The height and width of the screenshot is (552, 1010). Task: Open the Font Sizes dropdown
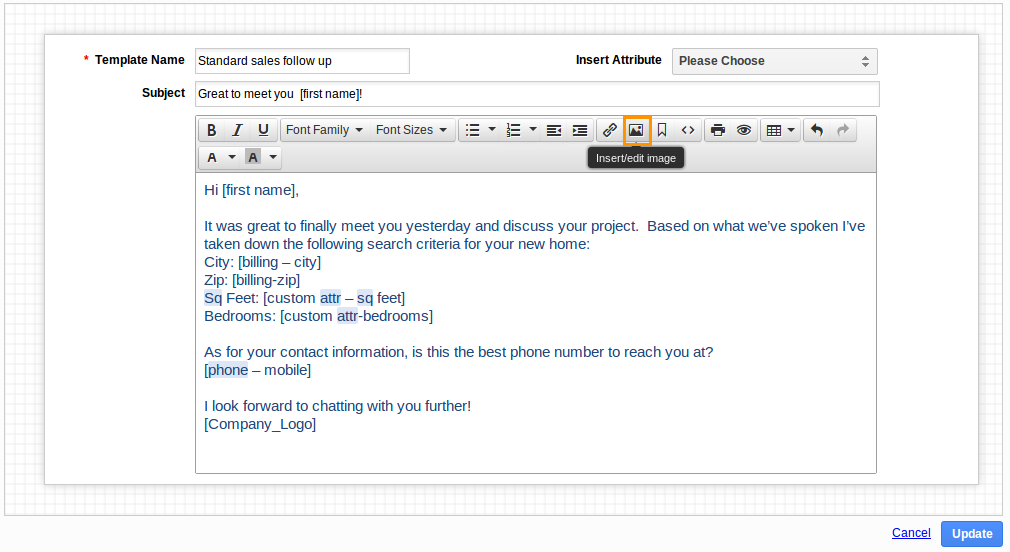(411, 130)
